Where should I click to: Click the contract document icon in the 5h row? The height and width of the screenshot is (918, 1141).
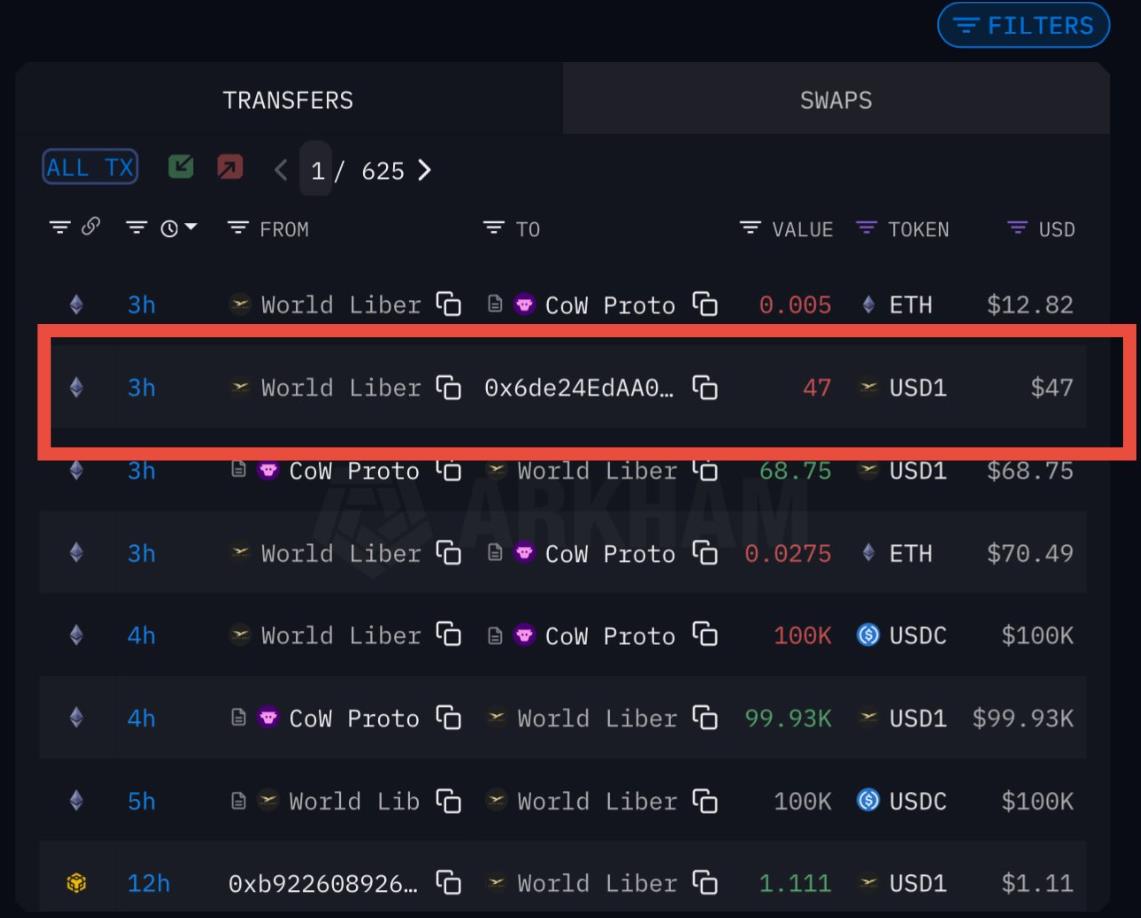pos(238,801)
